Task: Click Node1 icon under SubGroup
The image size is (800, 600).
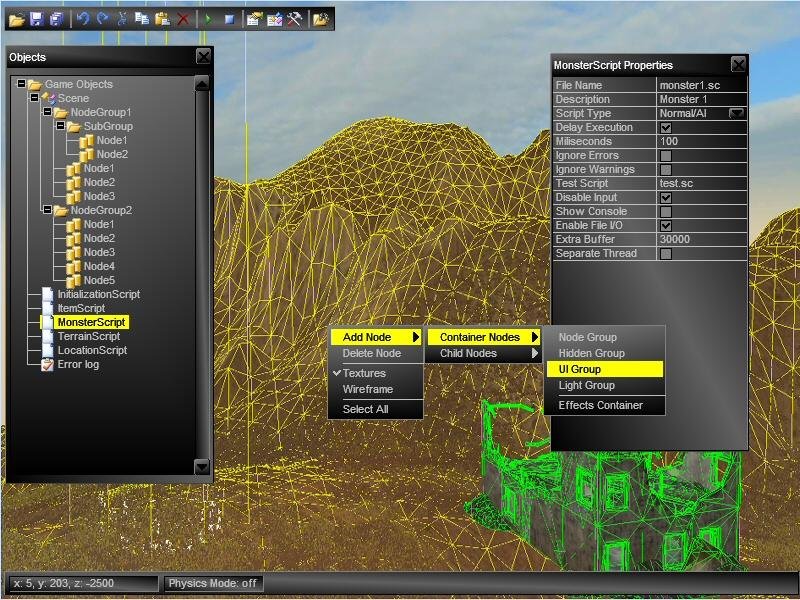Action: click(x=87, y=140)
